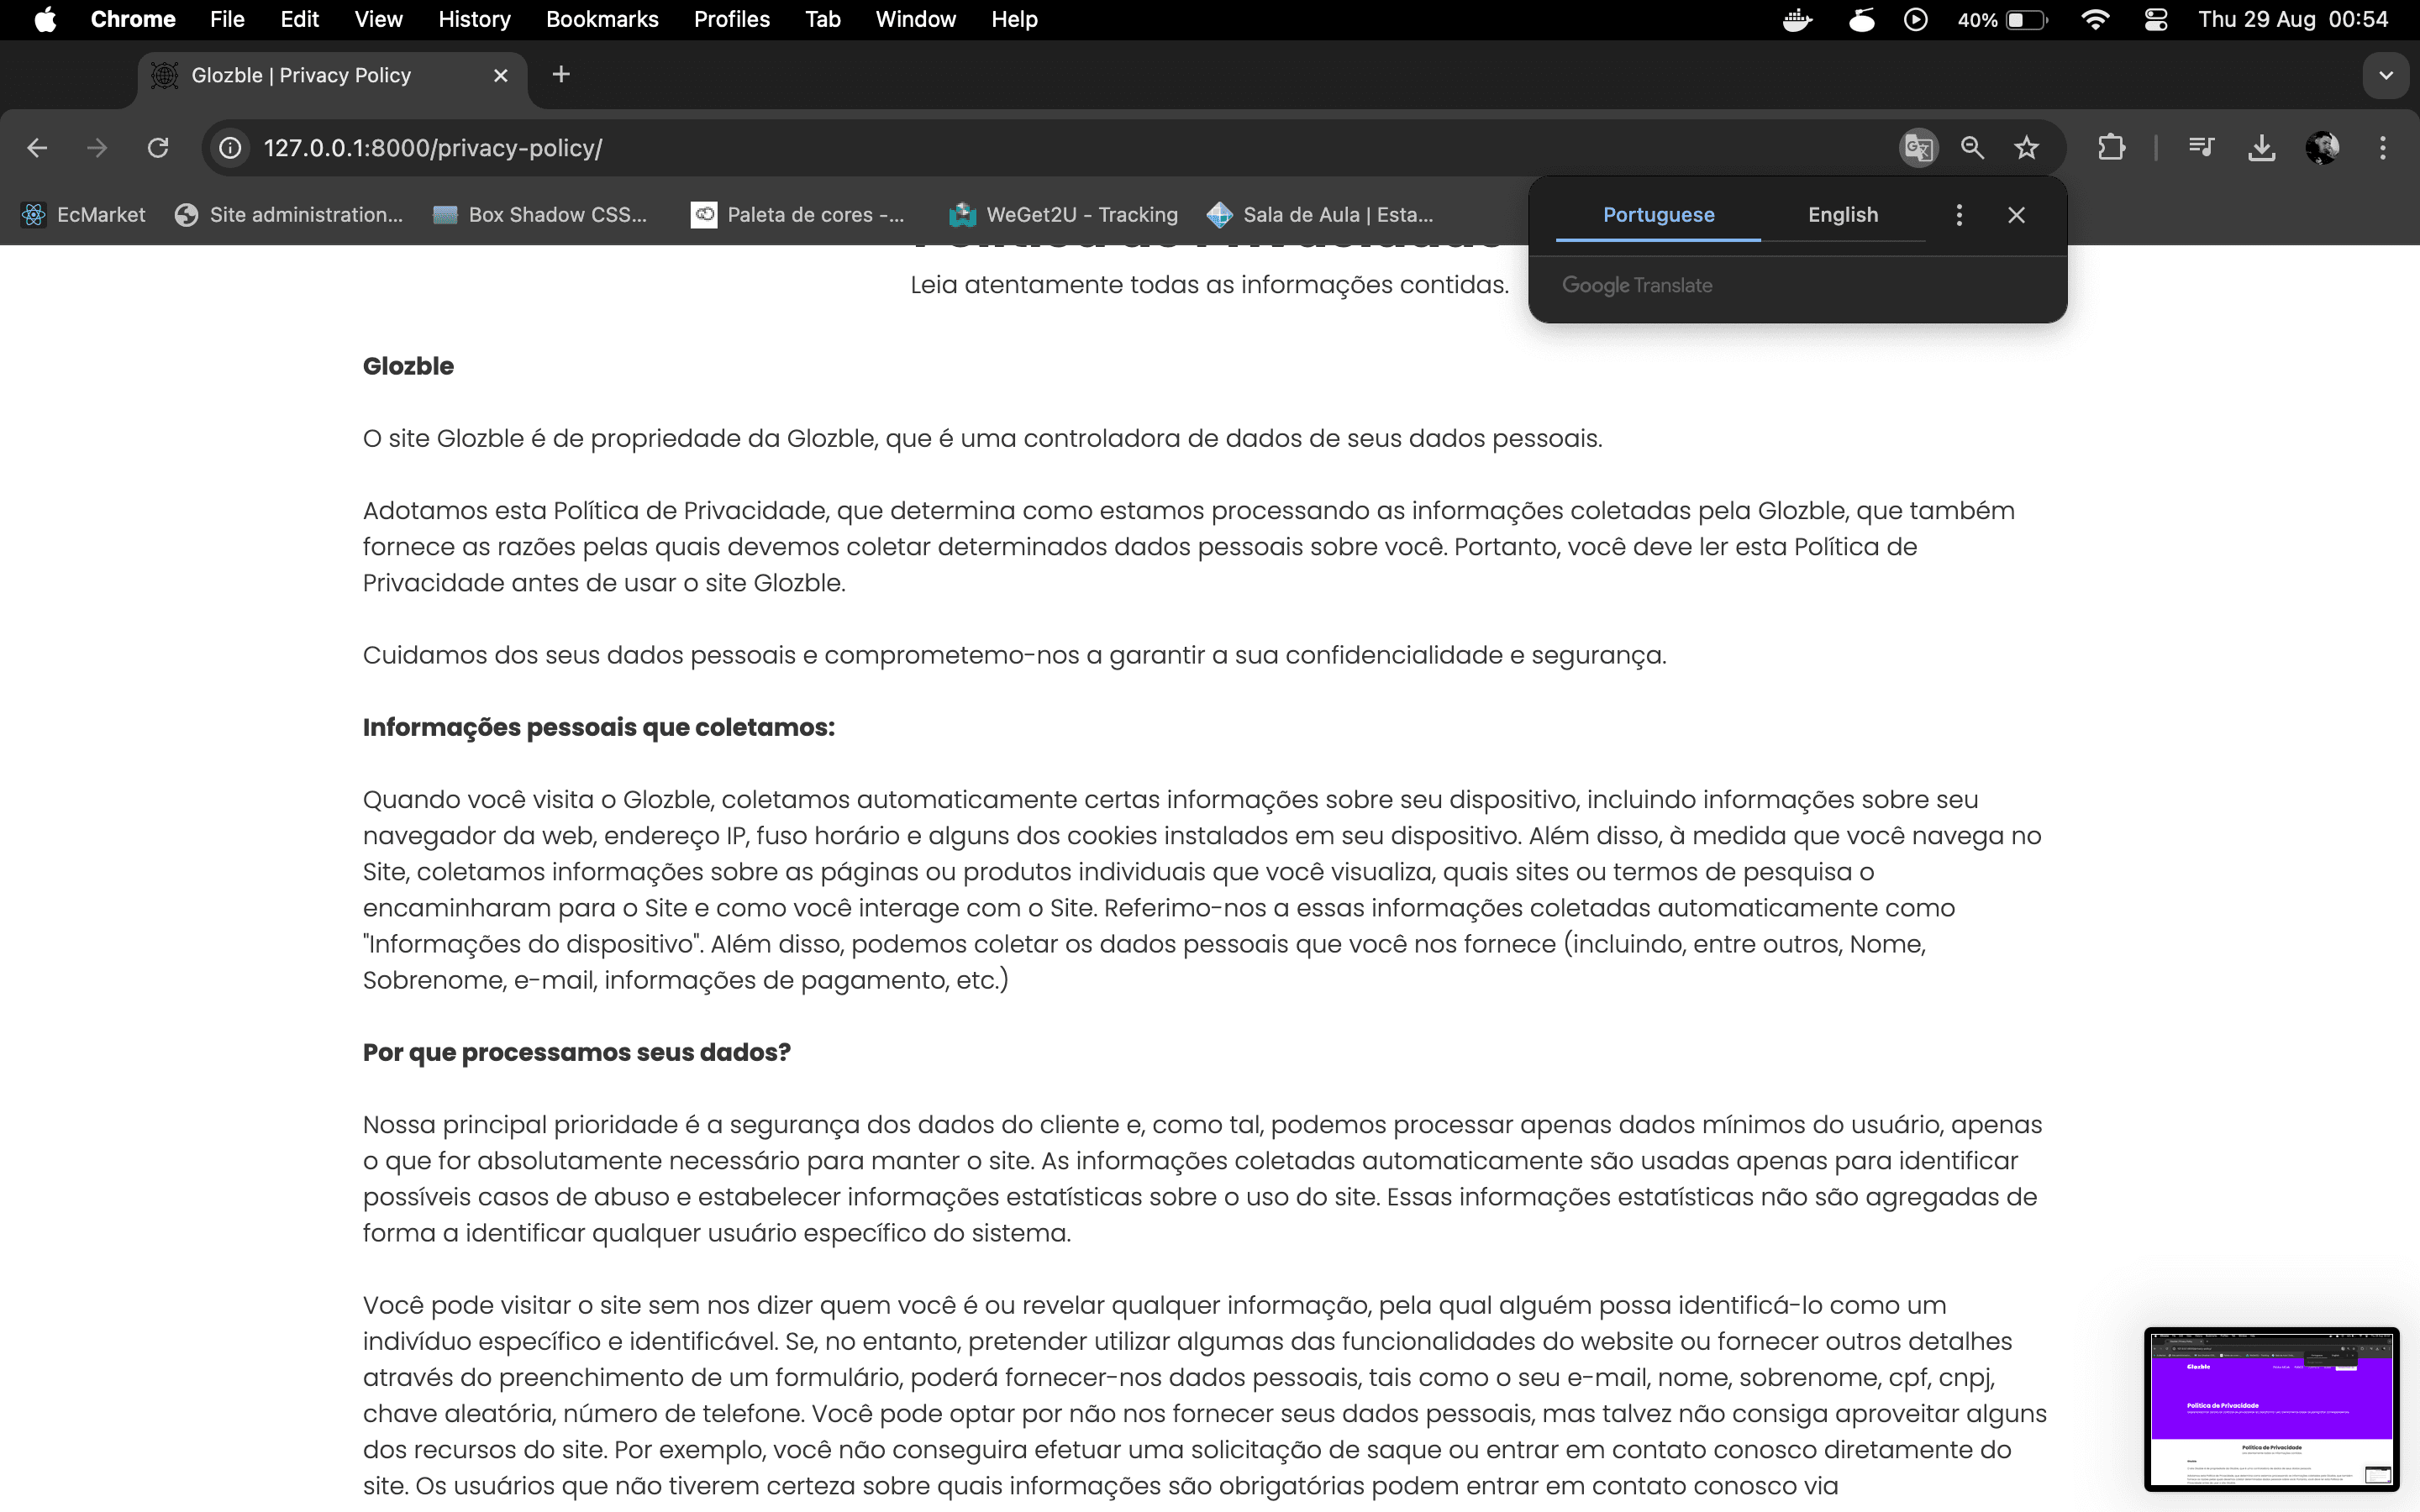The image size is (2420, 1512).
Task: Open Control Center in menu bar
Action: (x=2155, y=19)
